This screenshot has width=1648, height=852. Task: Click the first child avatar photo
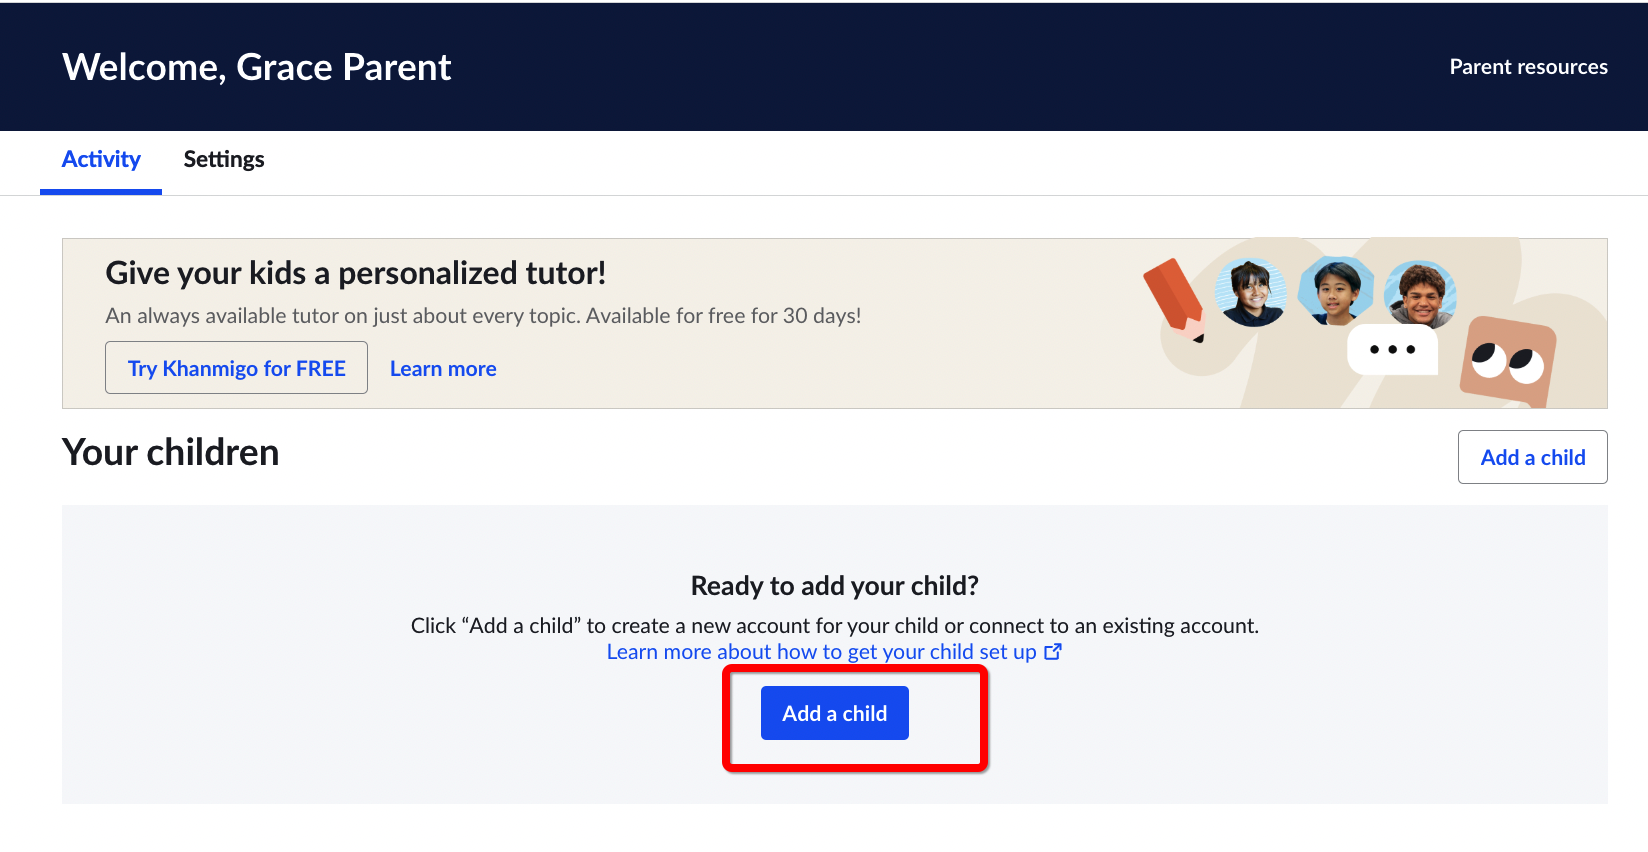coord(1251,292)
